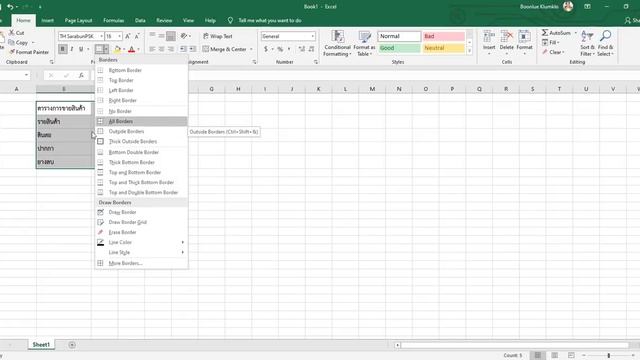
Task: Open Find & Select menu
Action: pos(605,43)
